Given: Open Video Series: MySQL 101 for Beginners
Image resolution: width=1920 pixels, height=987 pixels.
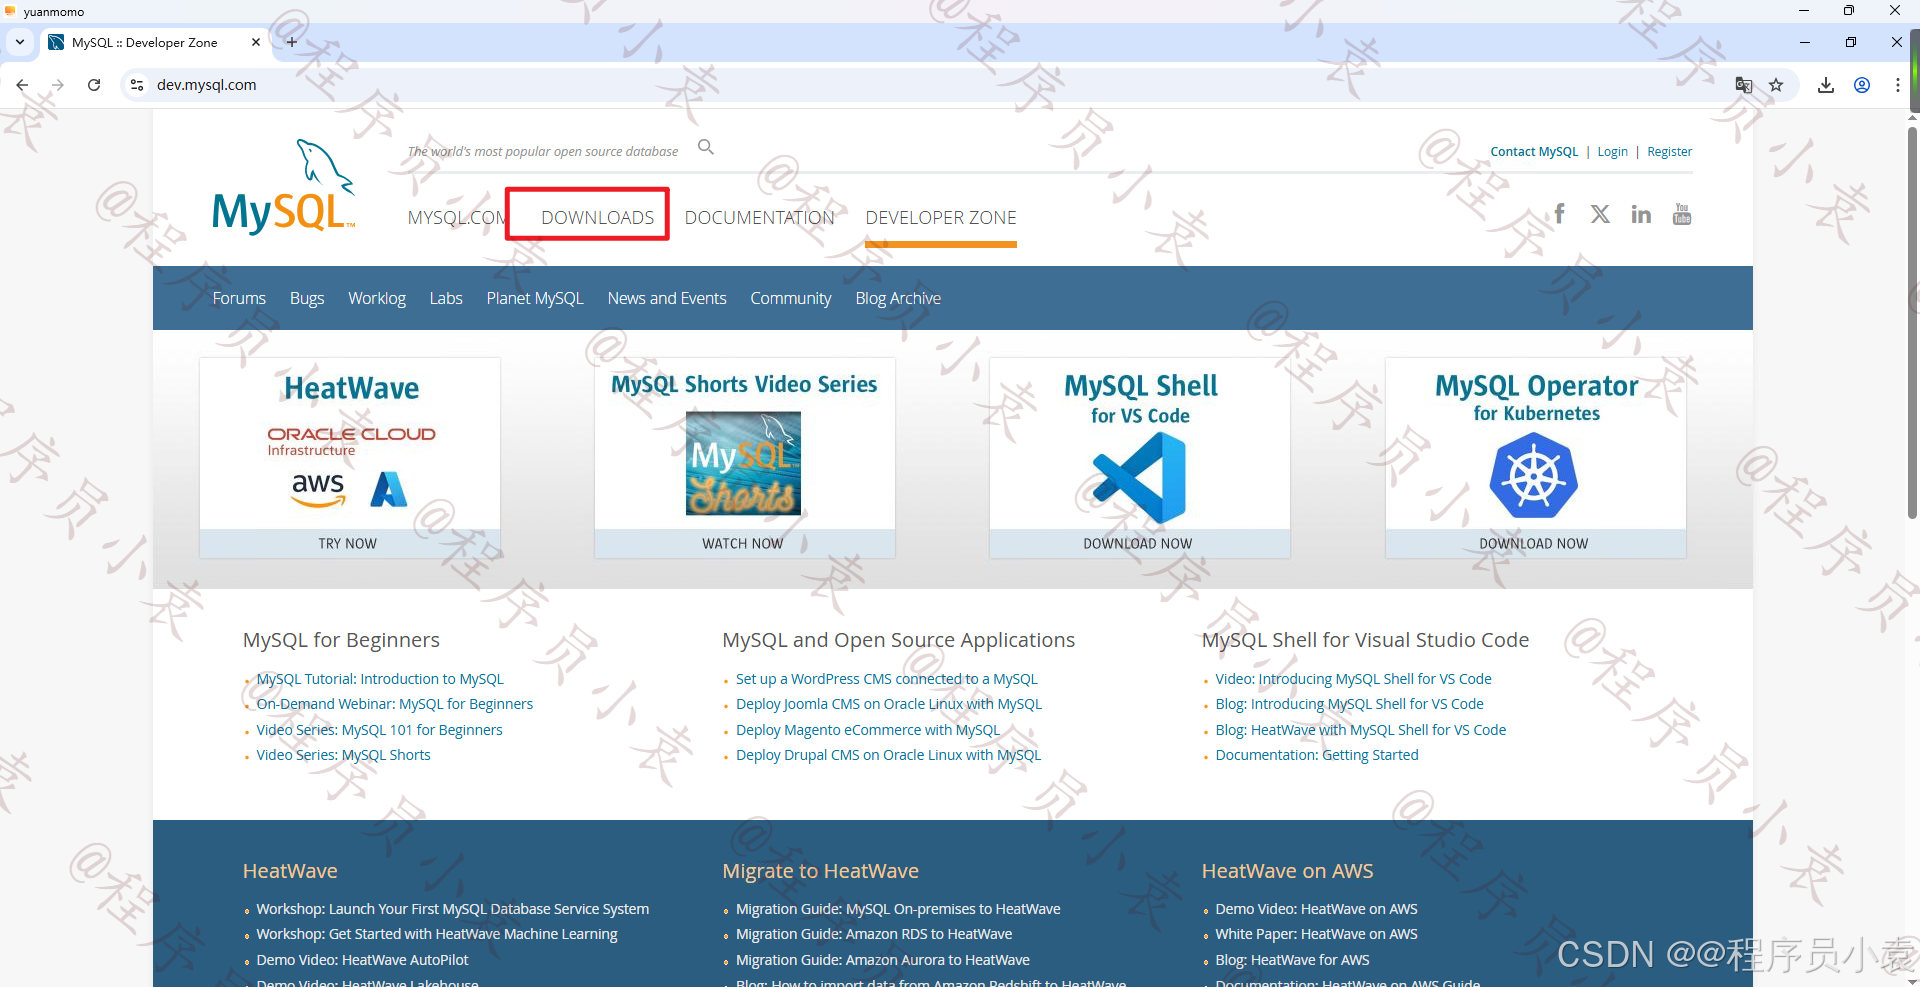Looking at the screenshot, I should 379,730.
